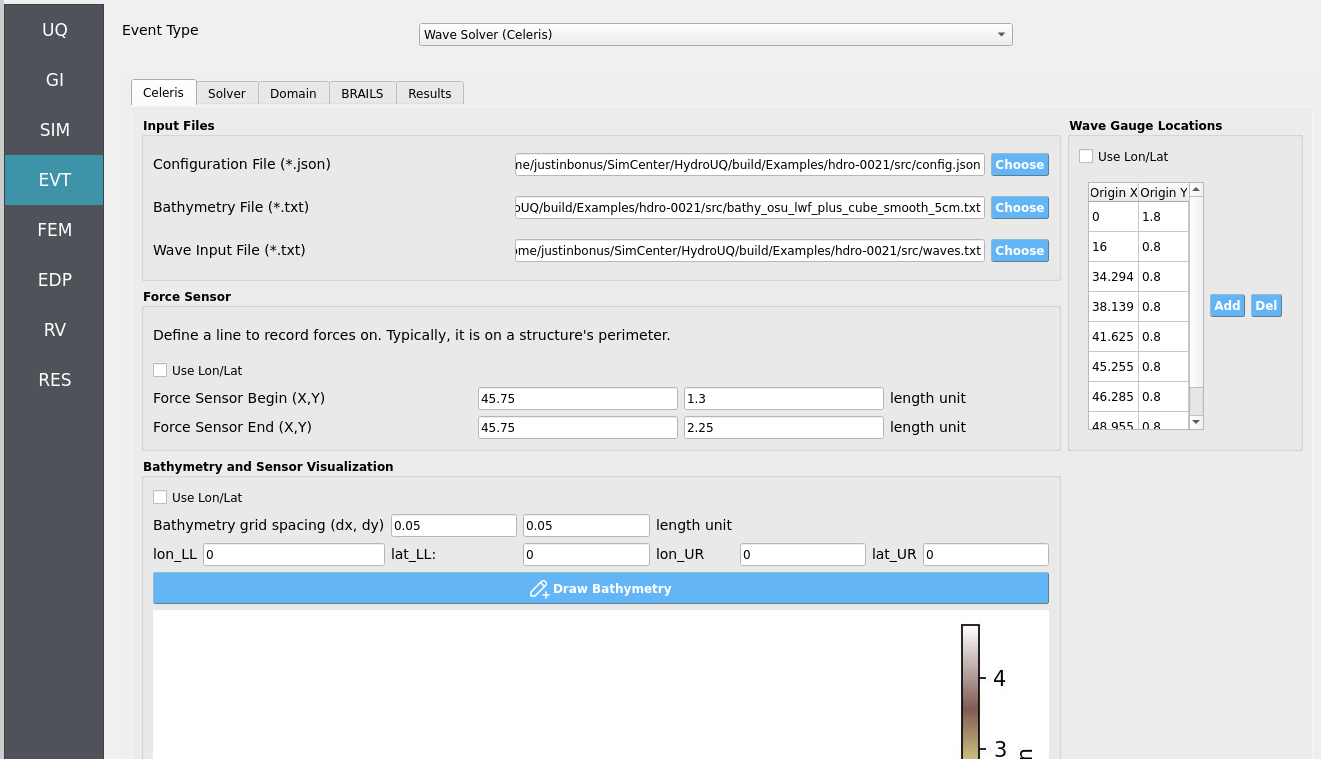
Task: Edit Force Sensor Begin X field
Action: pos(578,398)
